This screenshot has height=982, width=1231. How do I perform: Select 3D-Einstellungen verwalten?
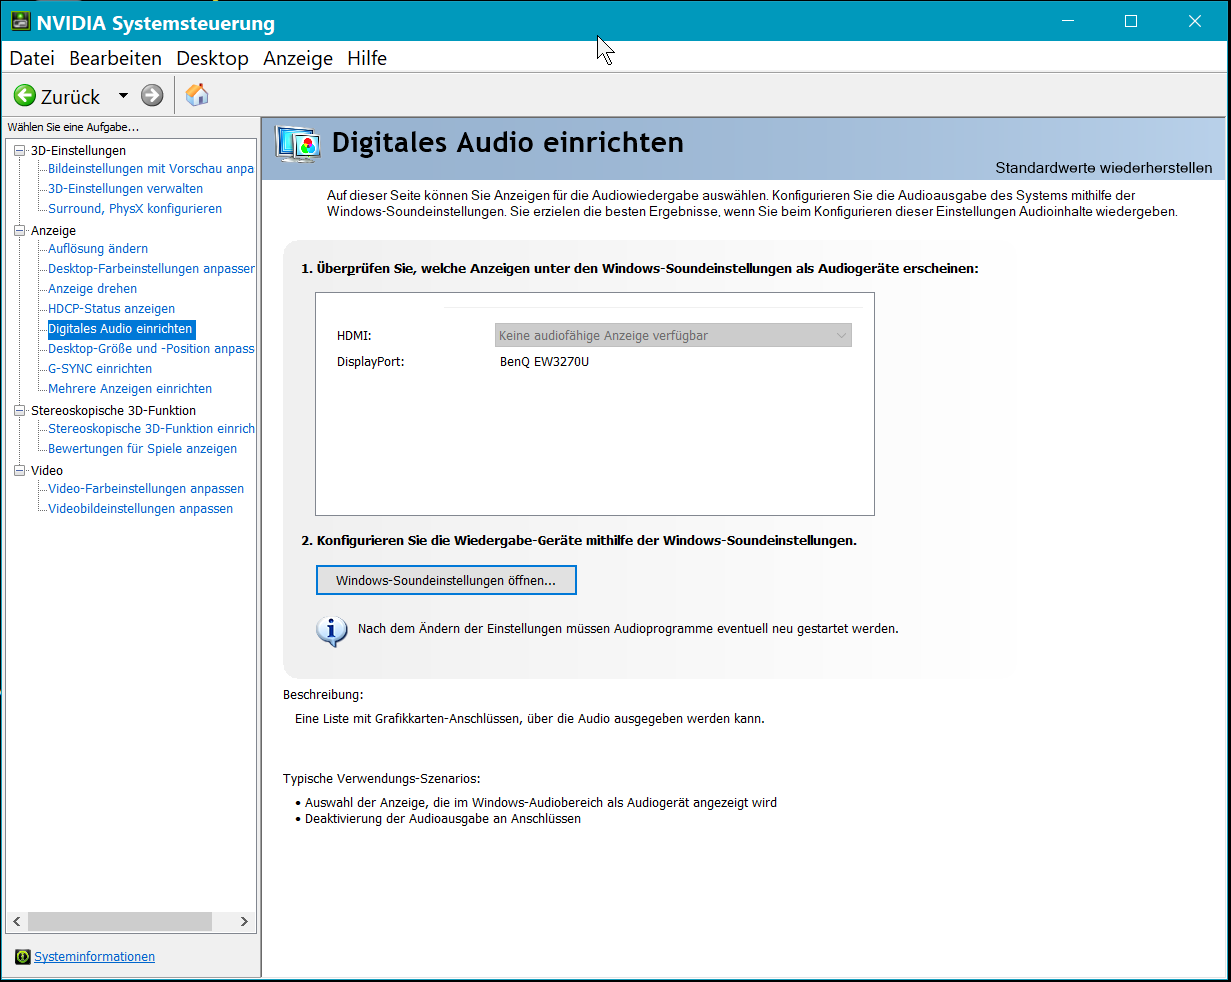coord(126,189)
